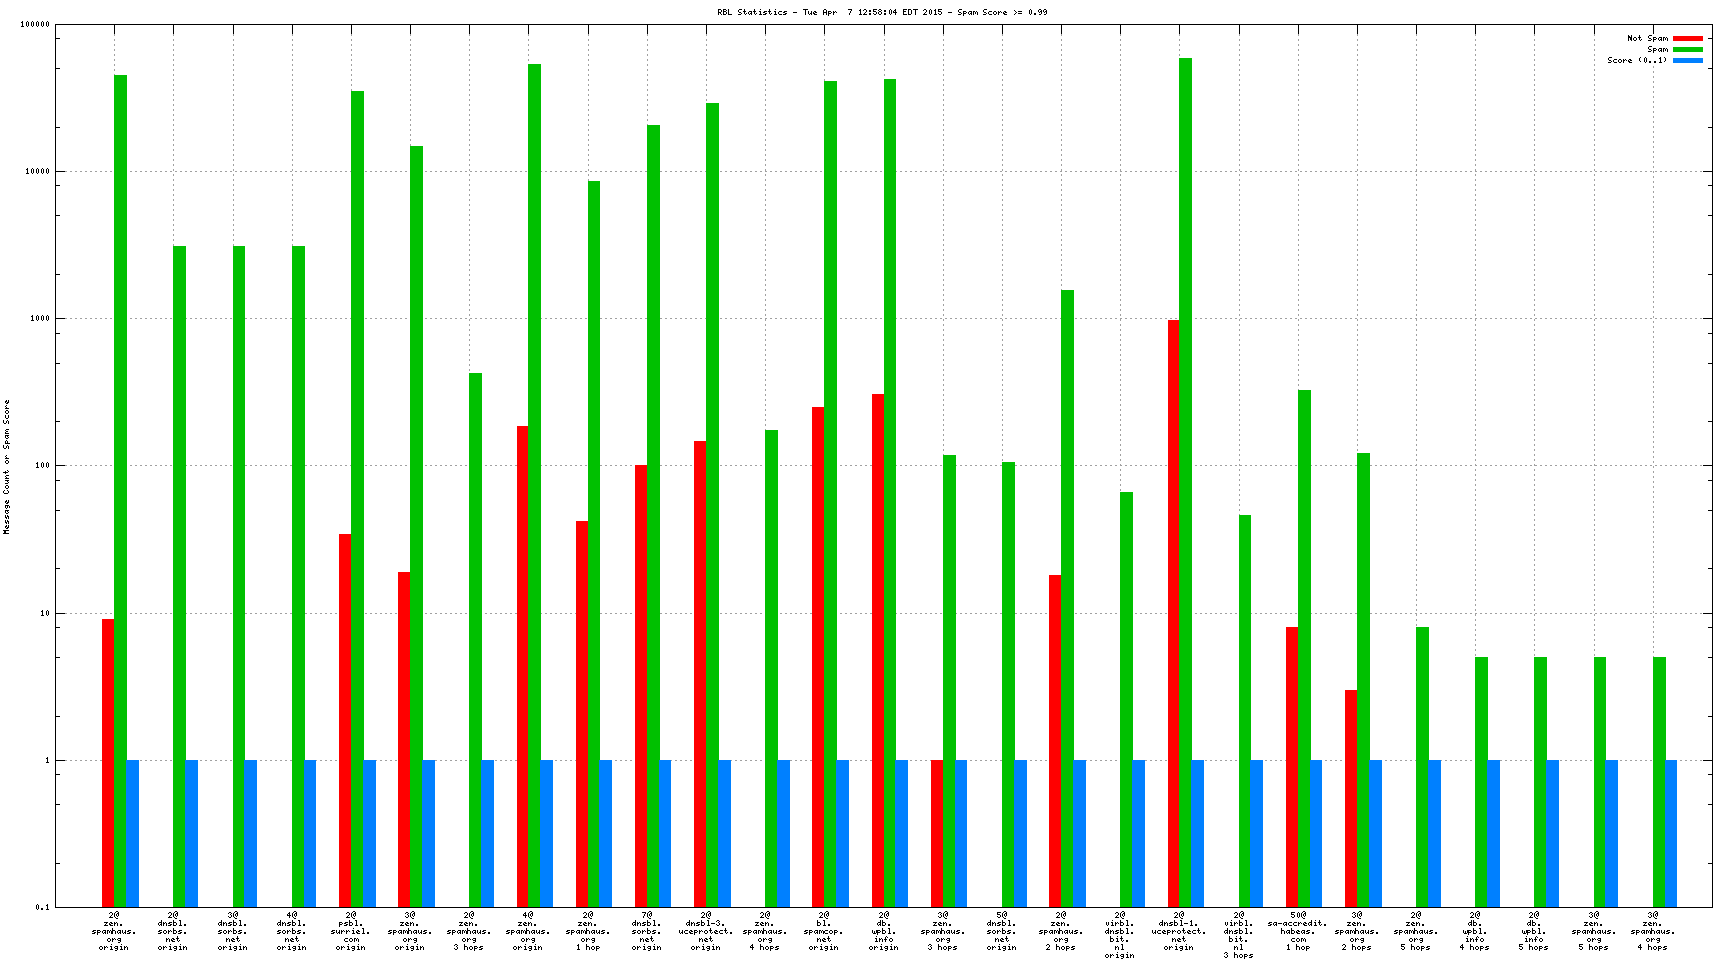Select the green spam bar for dnsbl-1.uceprotect.net
This screenshot has height=972, width=1728.
click(1185, 480)
